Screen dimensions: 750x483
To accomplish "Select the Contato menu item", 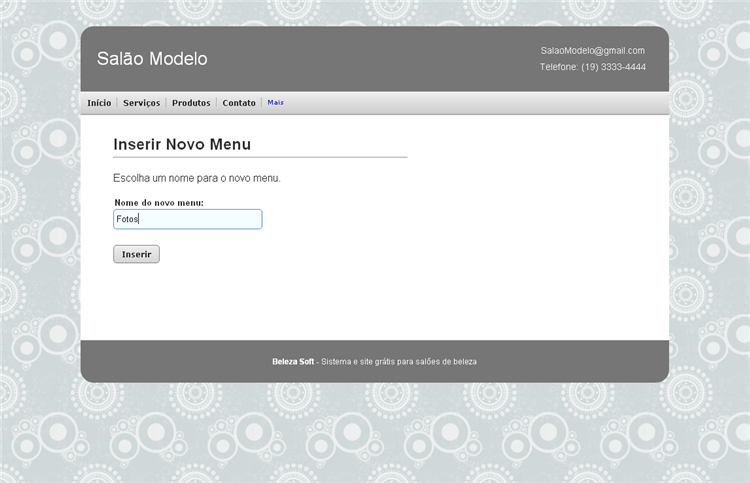I will coord(239,103).
